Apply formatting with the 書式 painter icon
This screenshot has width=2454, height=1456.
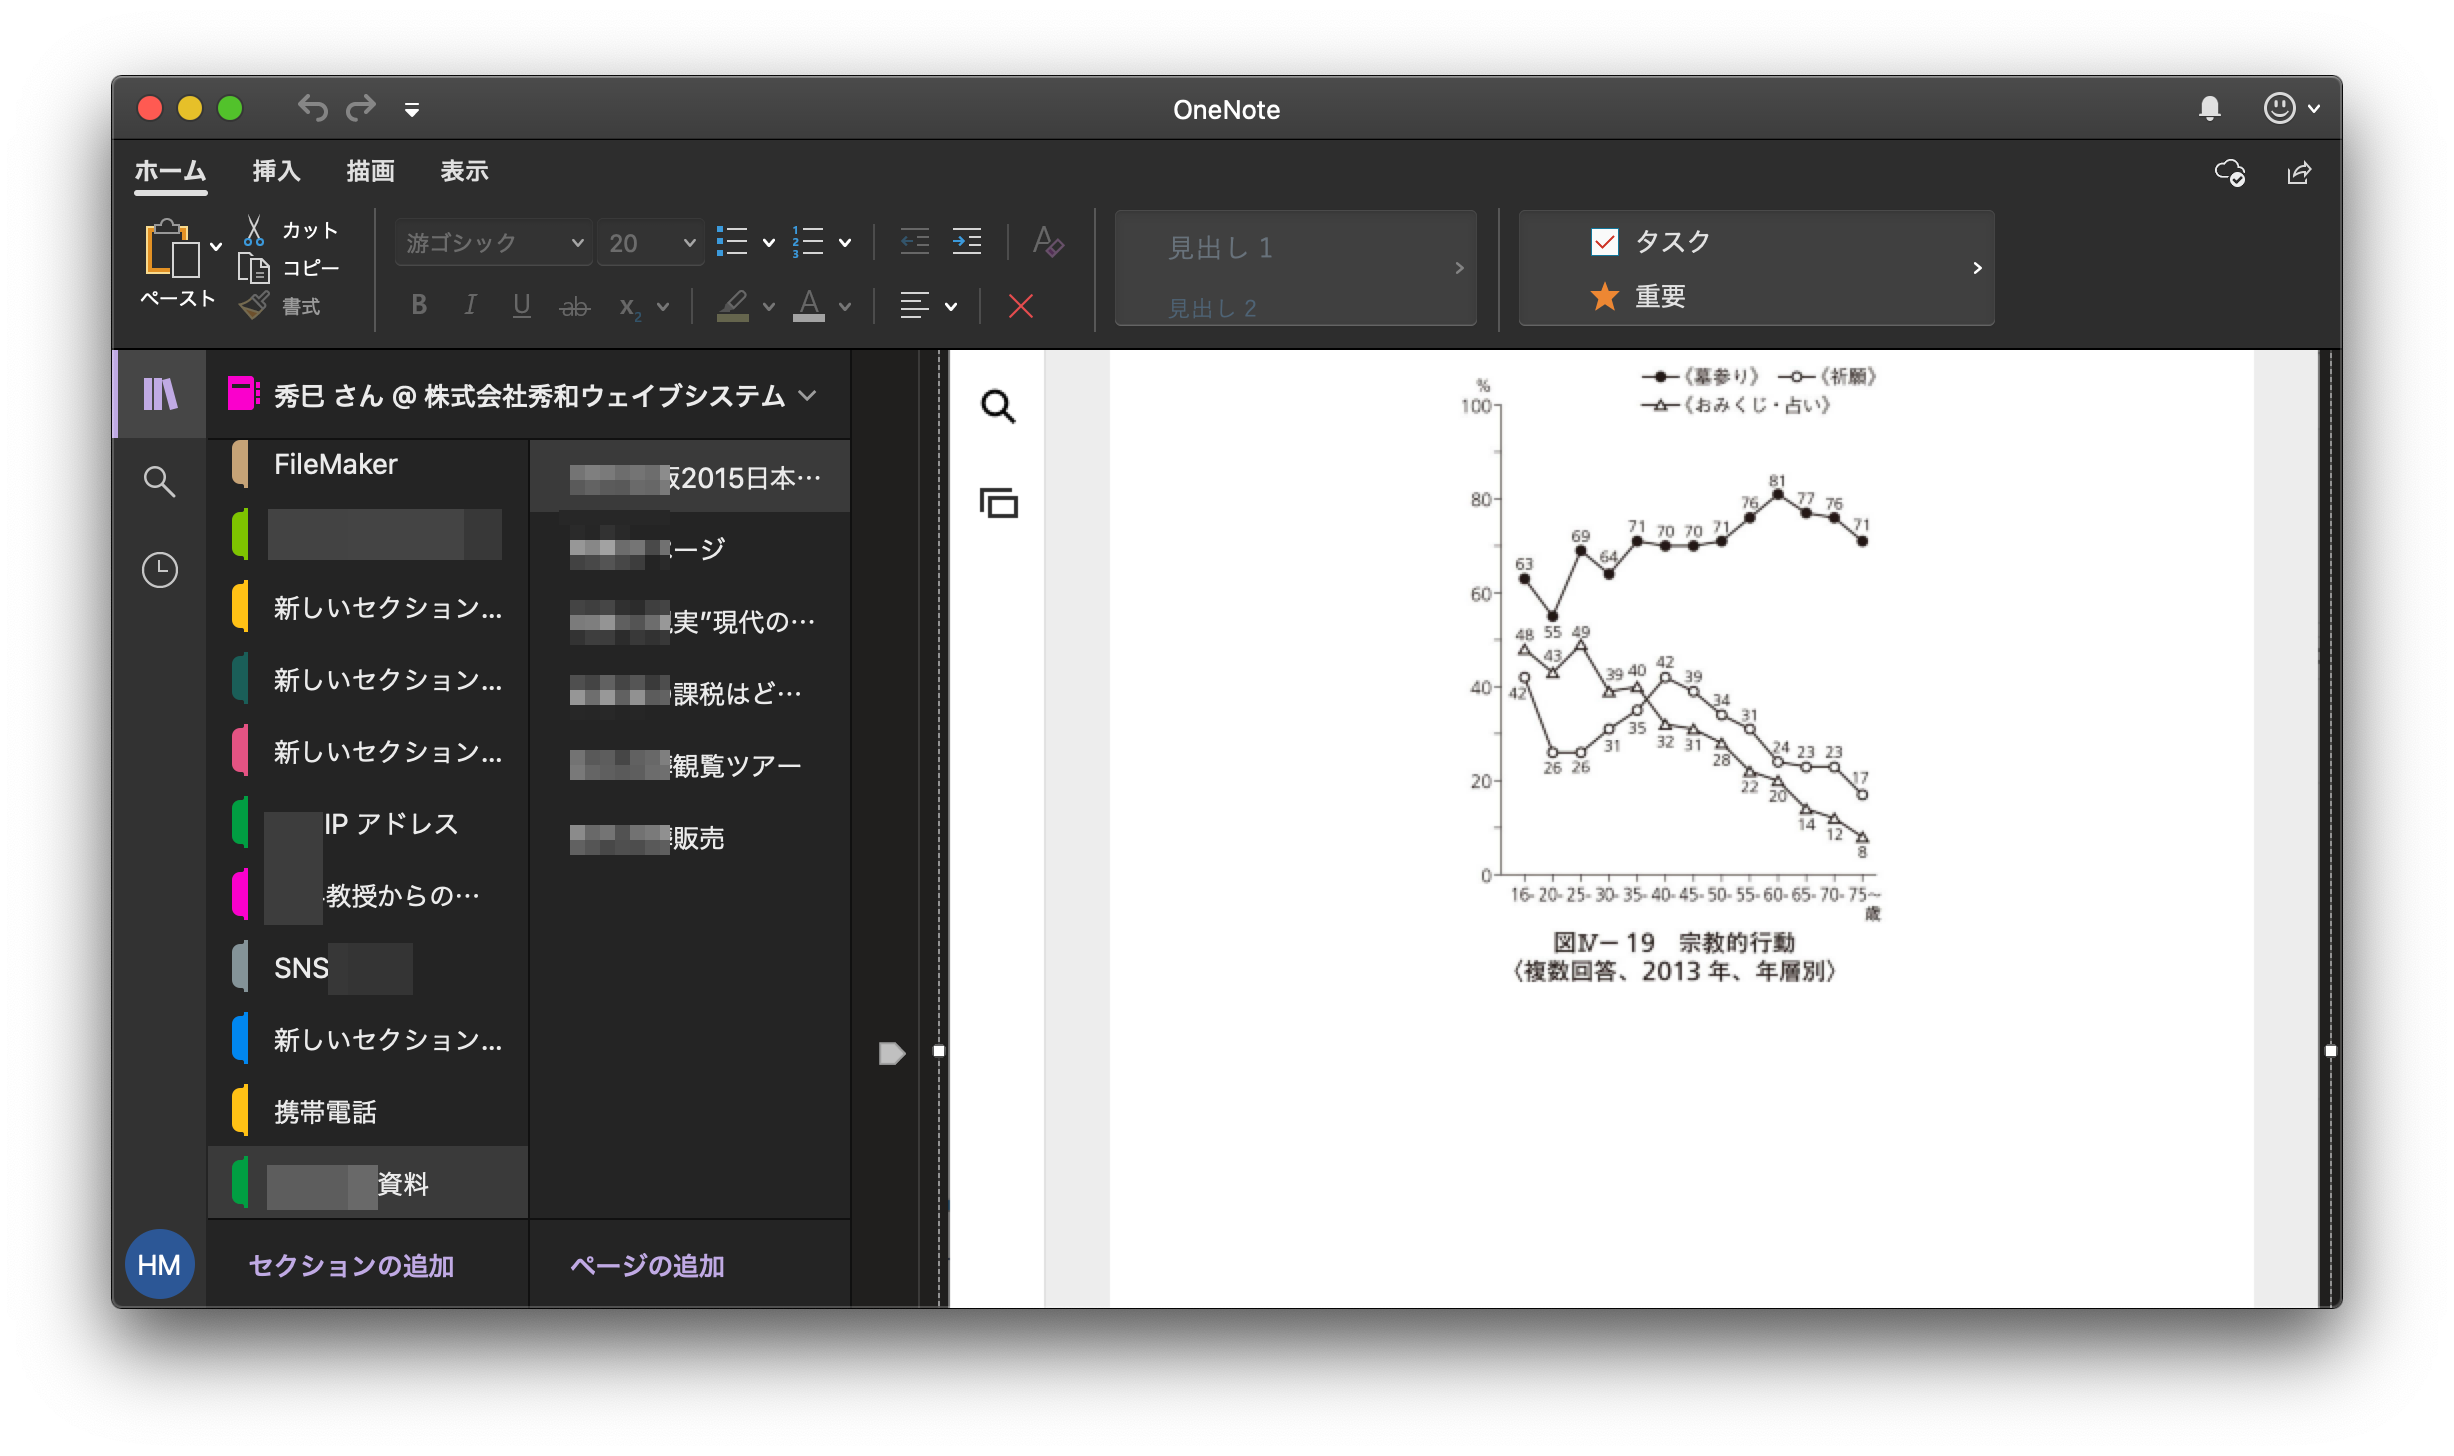[x=256, y=305]
